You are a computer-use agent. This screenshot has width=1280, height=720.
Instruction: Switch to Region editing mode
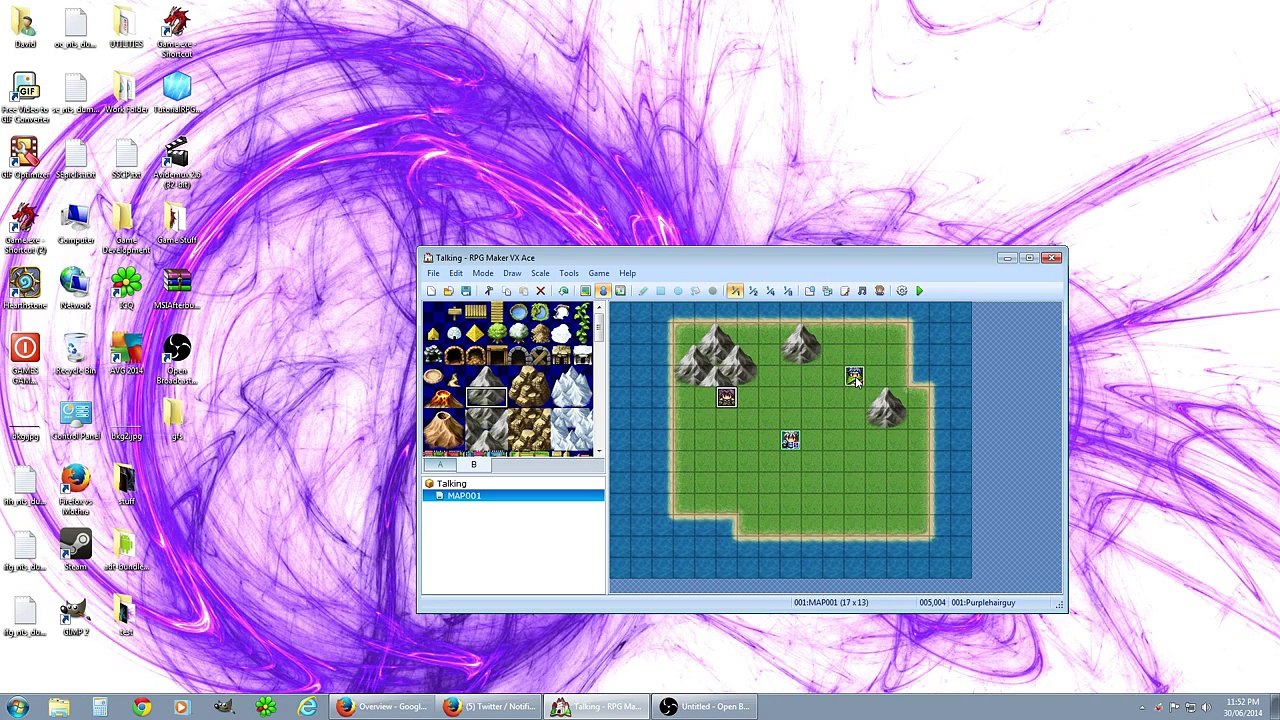620,291
